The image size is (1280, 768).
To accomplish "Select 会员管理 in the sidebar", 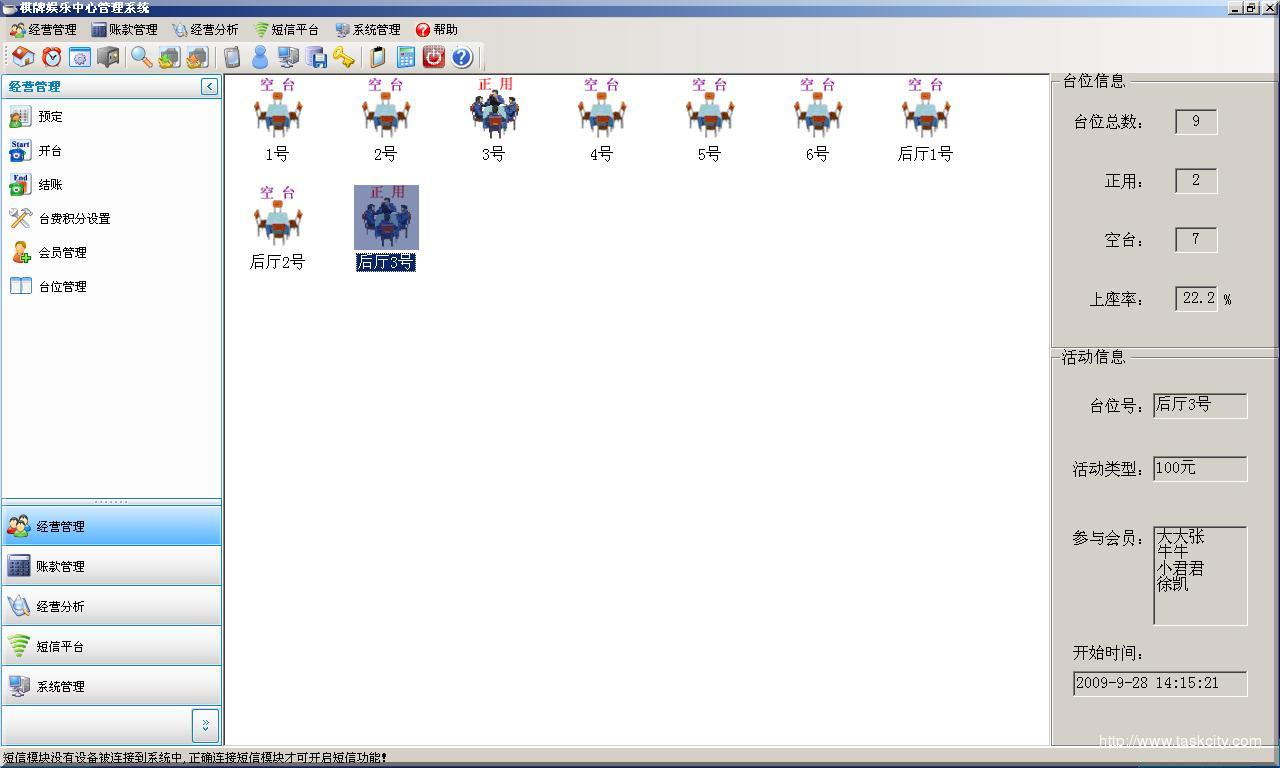I will 62,253.
